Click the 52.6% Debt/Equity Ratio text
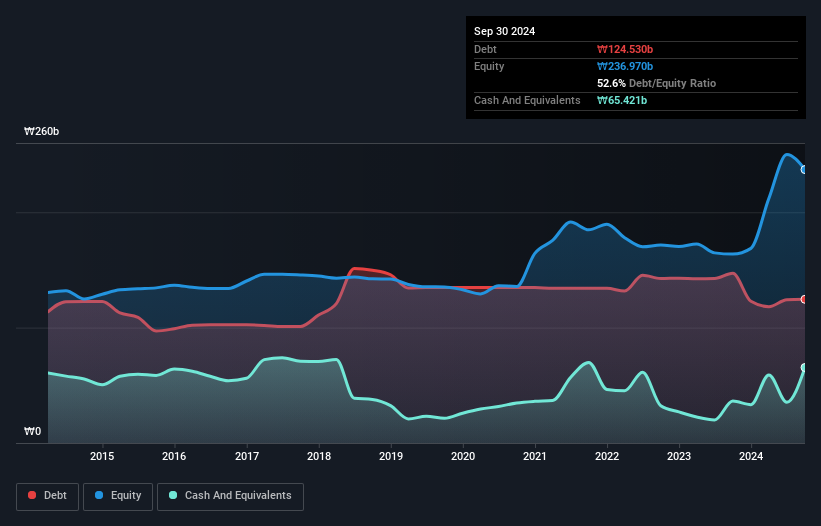 (656, 83)
